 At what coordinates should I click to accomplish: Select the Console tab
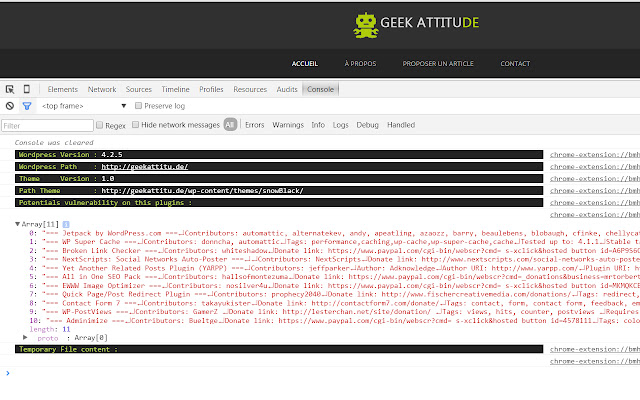pyautogui.click(x=320, y=89)
